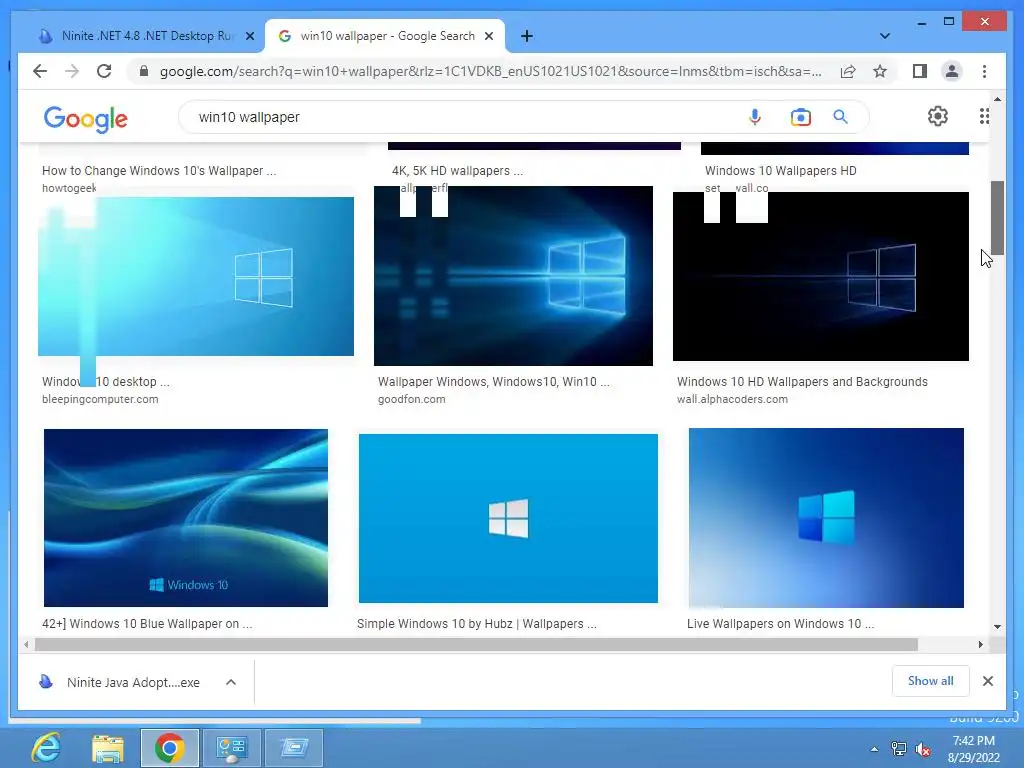
Task: Click the 42+] Windows 10 Blue Wallpaper caption
Action: 147,624
